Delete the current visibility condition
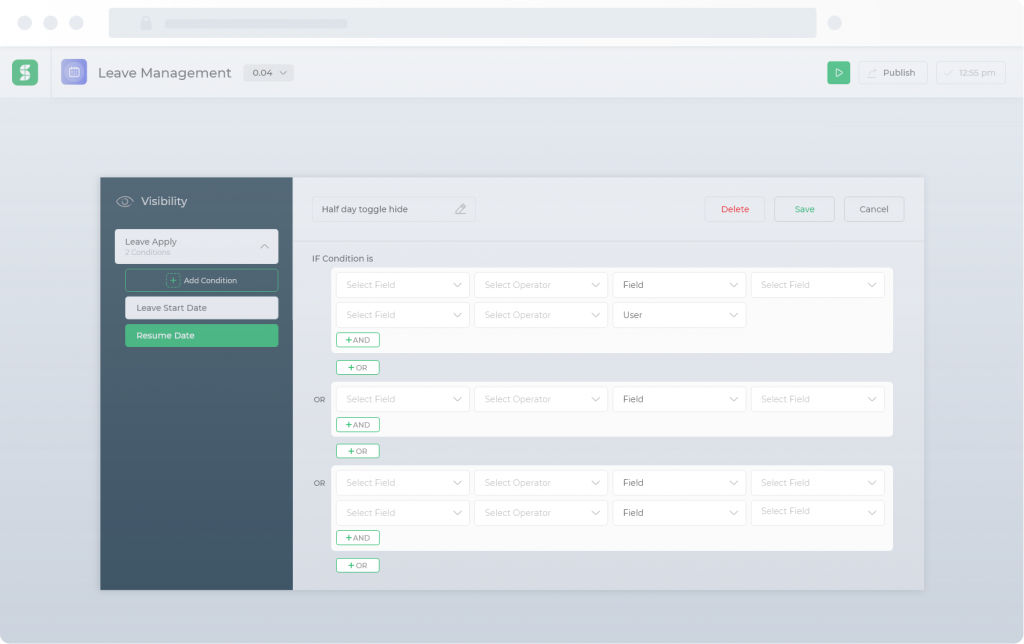Screen dimensions: 1024x644 (x=734, y=208)
